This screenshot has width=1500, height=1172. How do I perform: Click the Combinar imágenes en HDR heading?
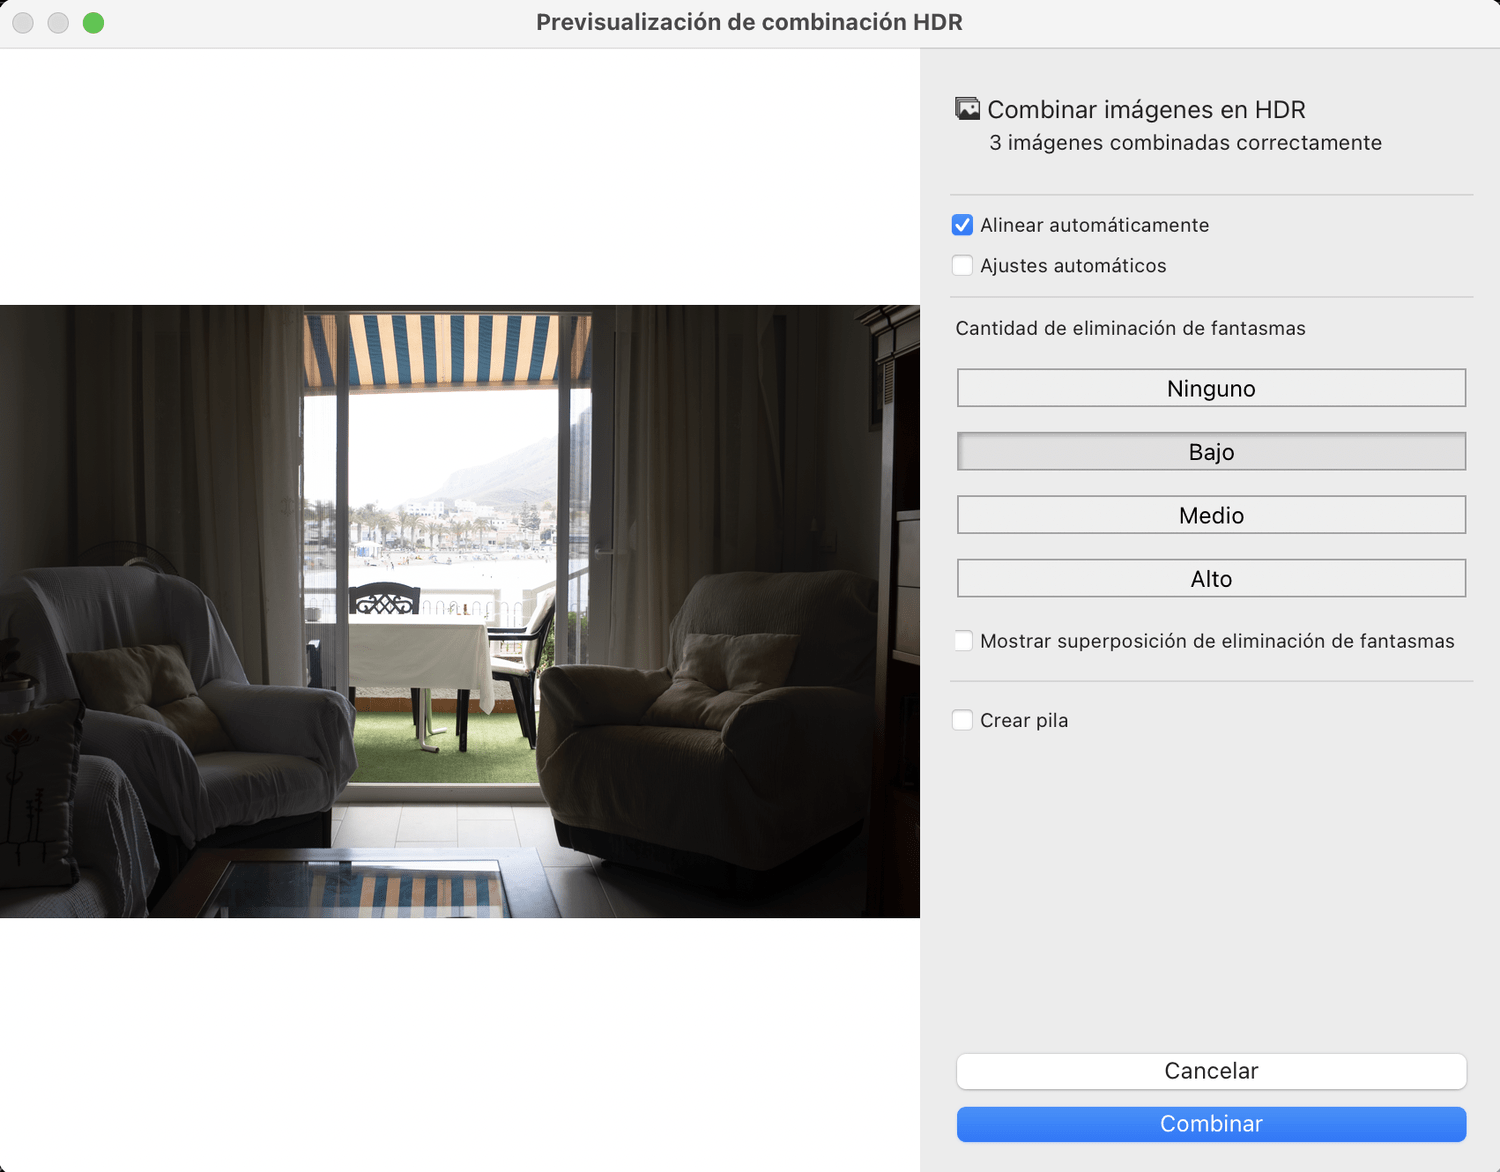coord(1146,109)
